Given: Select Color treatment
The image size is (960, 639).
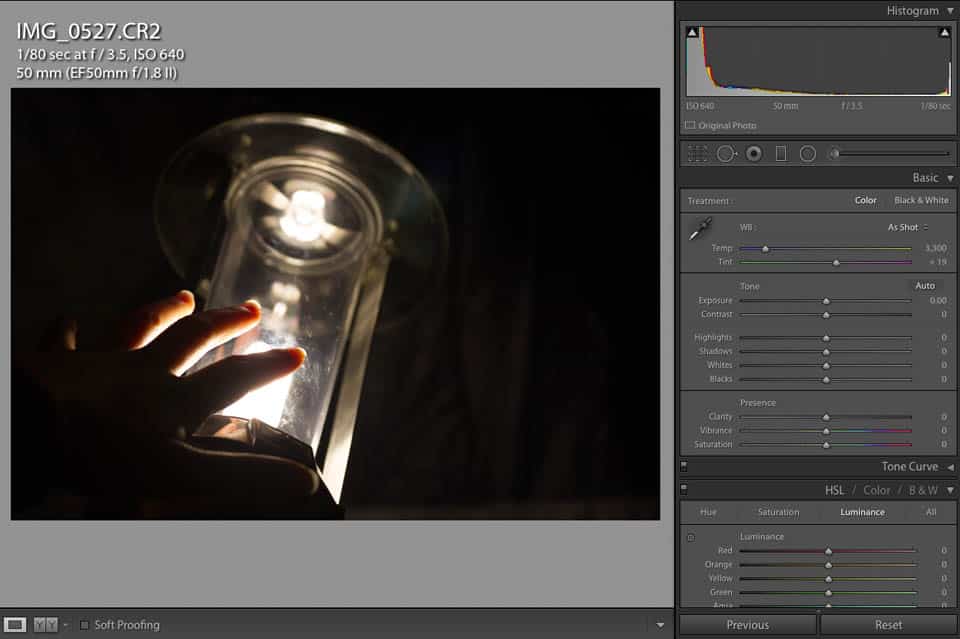Looking at the screenshot, I should [x=866, y=200].
